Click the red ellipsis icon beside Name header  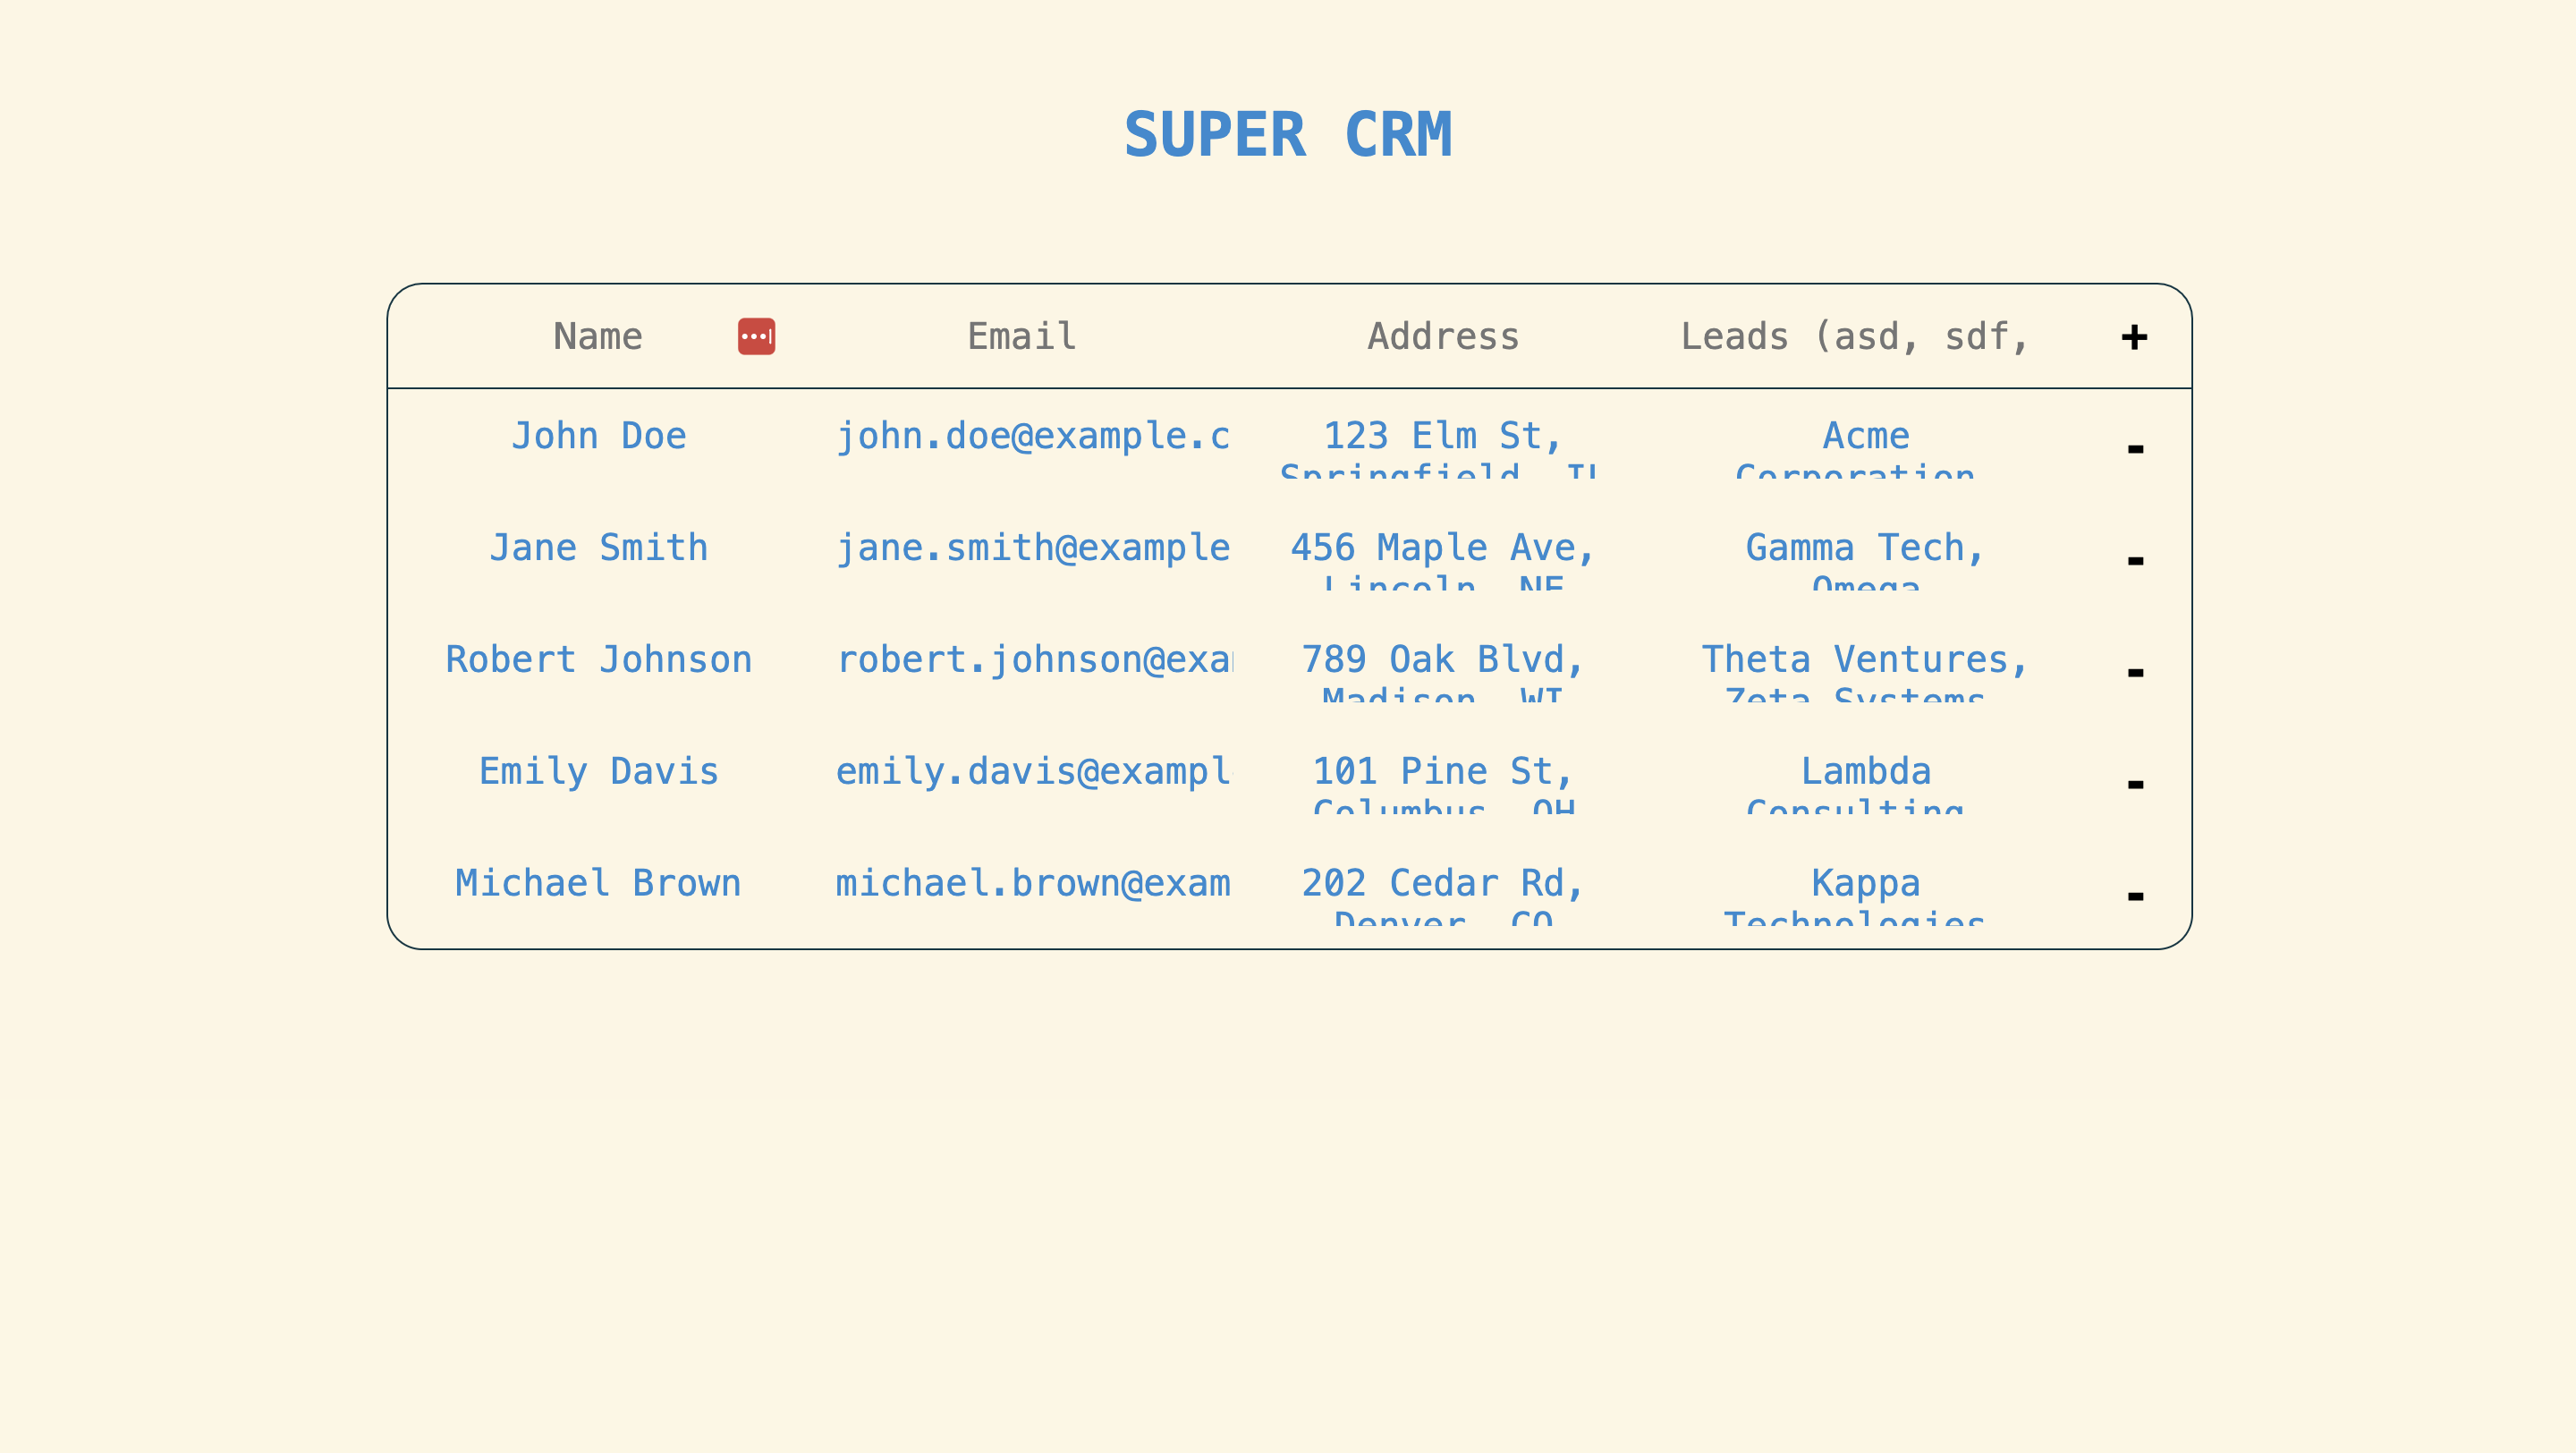pos(757,337)
